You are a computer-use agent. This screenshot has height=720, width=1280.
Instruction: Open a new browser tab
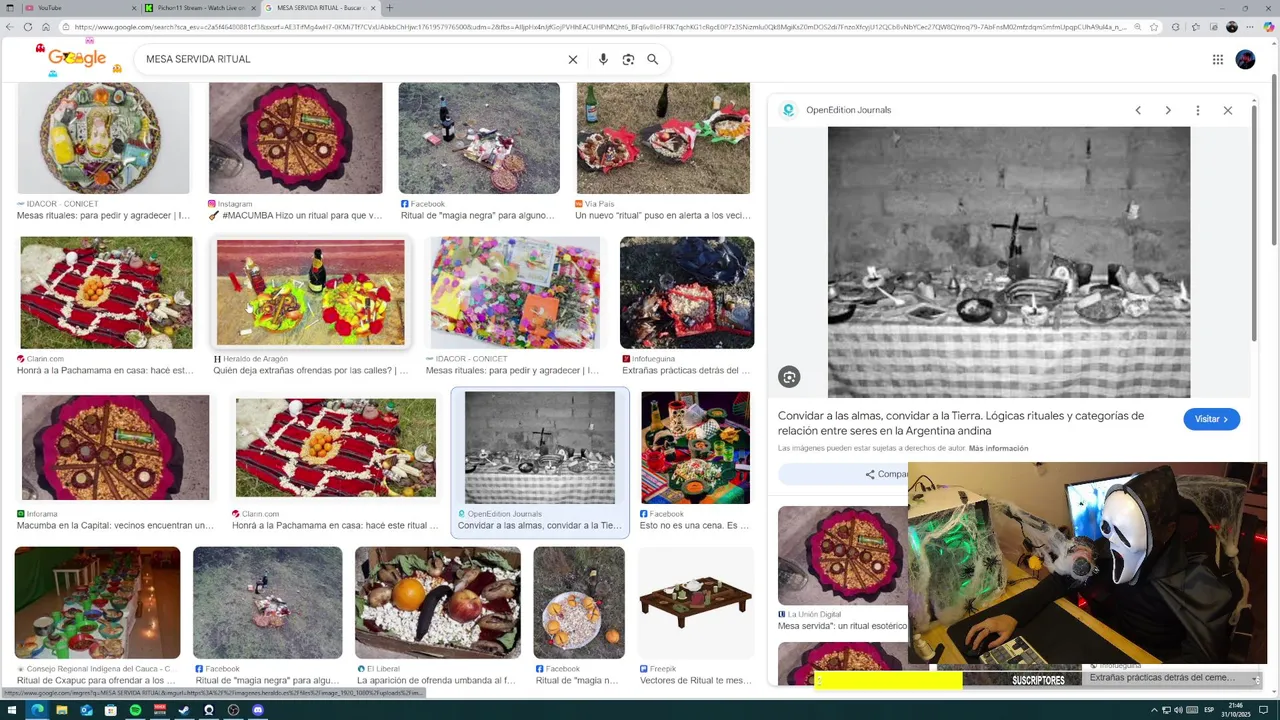pos(390,8)
